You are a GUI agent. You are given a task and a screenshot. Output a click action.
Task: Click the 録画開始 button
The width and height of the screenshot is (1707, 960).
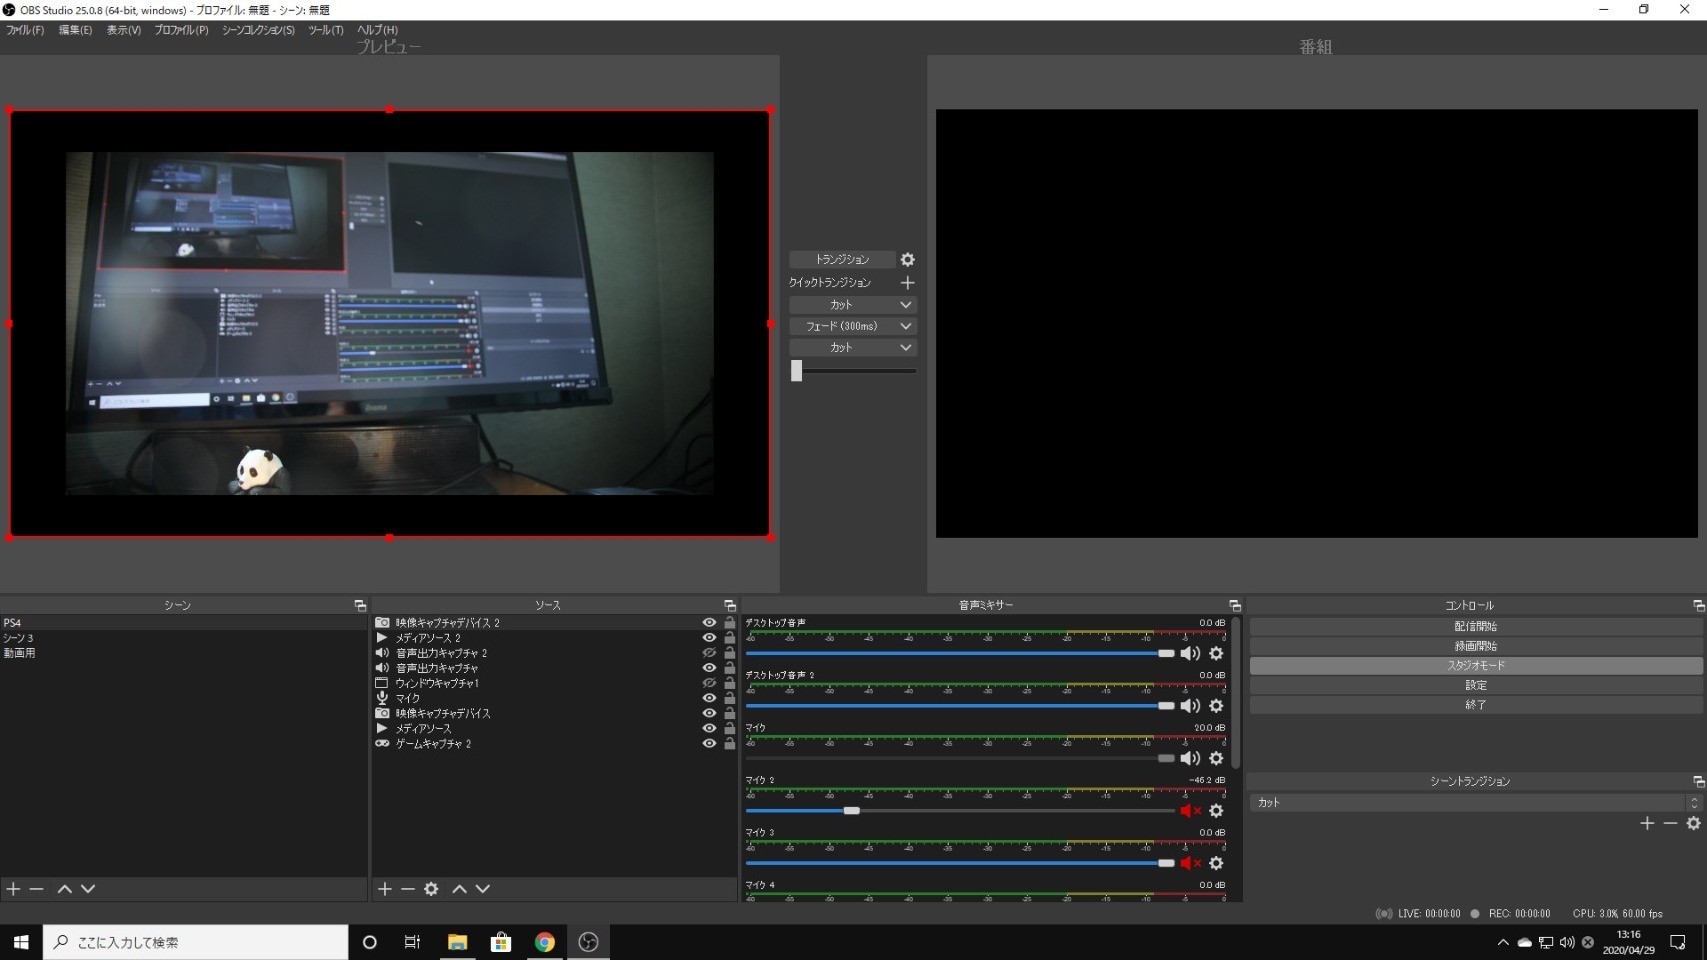1475,646
